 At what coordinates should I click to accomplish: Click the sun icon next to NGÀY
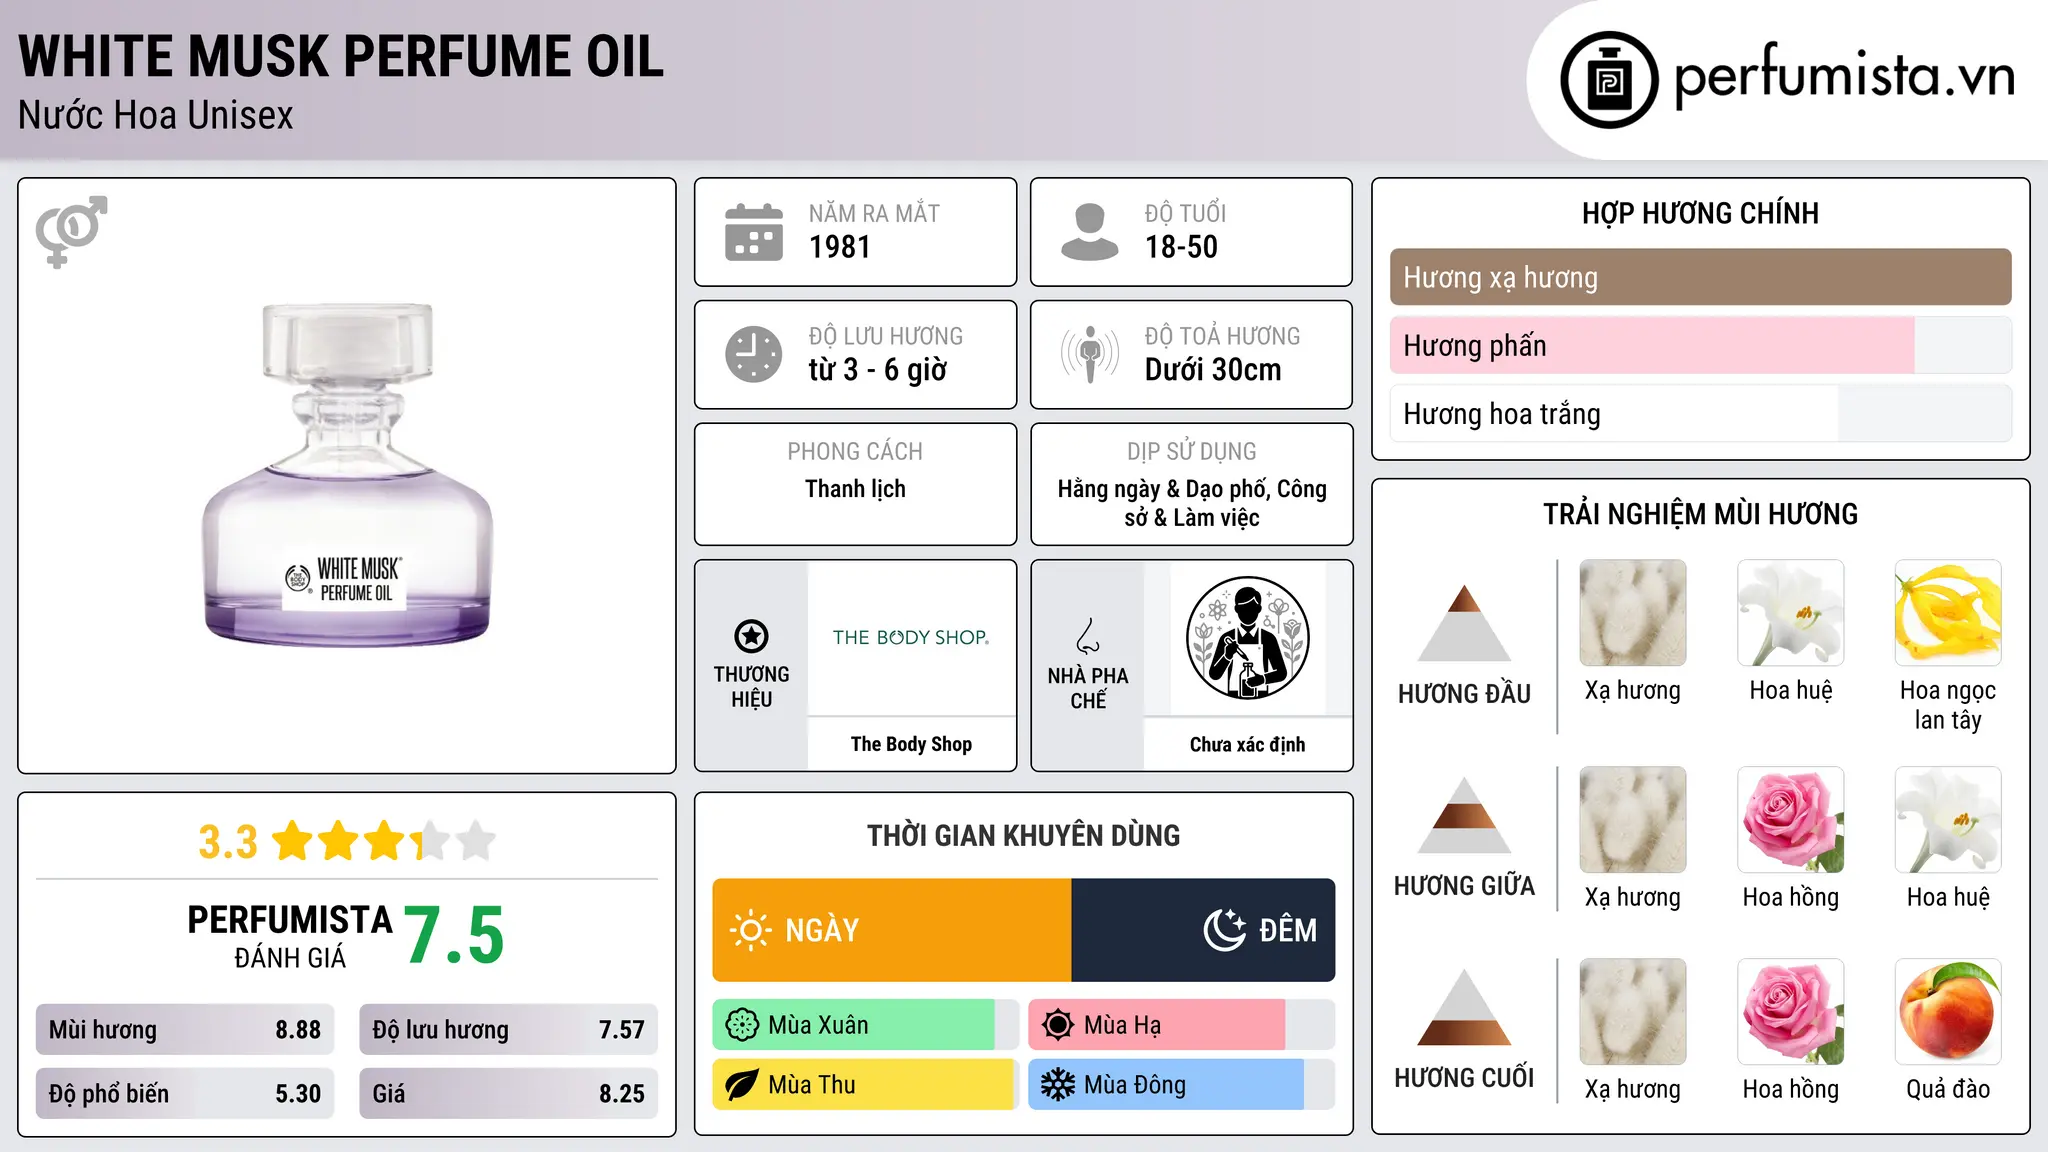[x=751, y=930]
